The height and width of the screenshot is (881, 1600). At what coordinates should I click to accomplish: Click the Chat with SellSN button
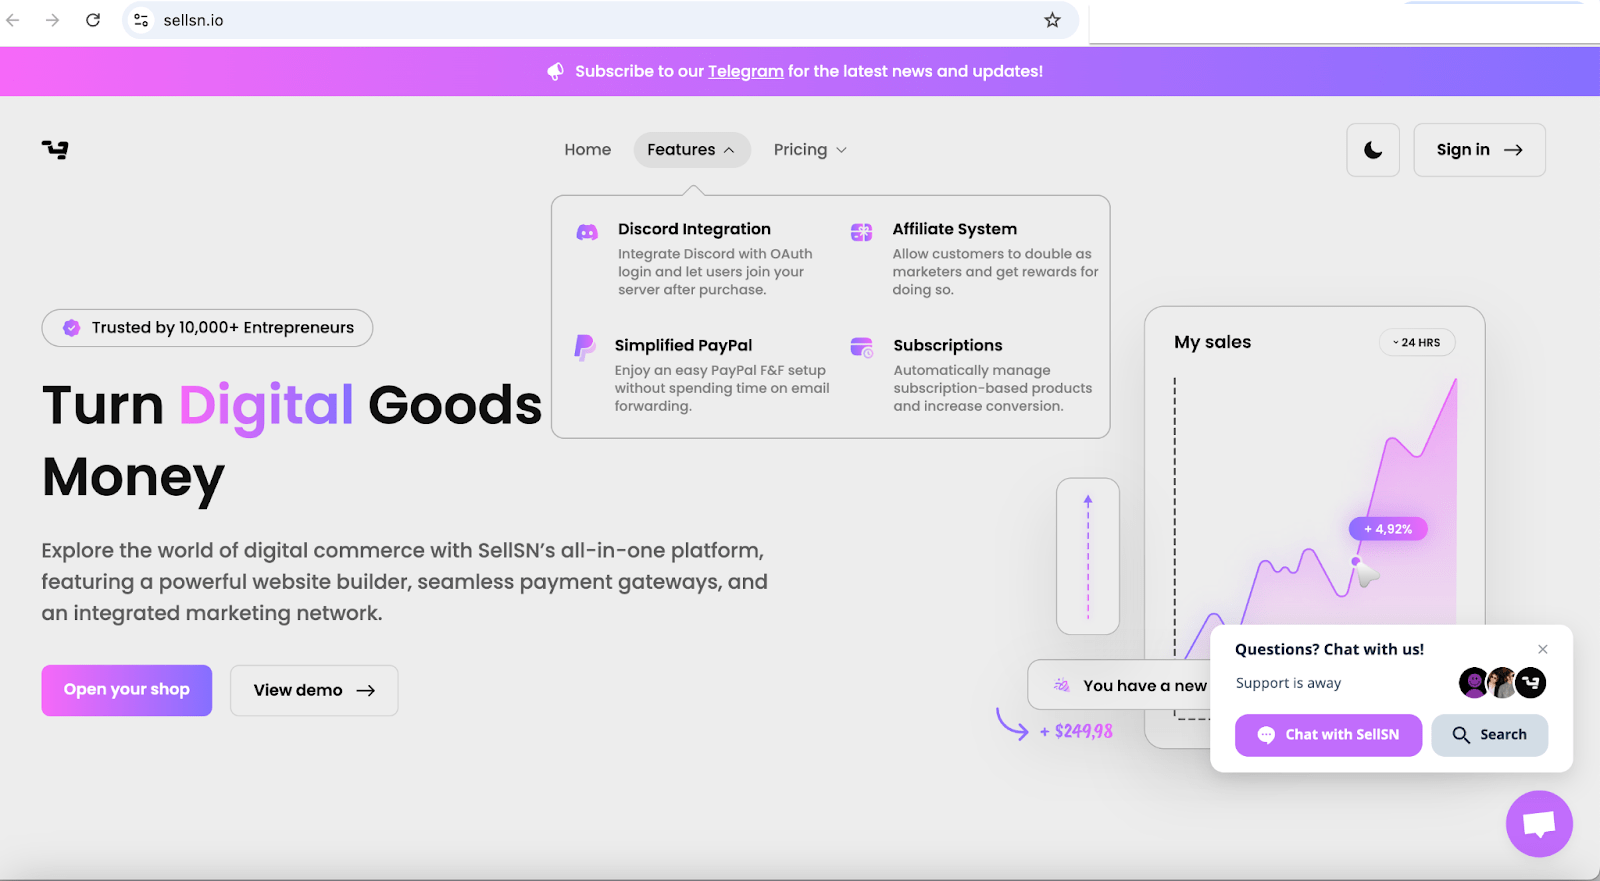click(x=1328, y=735)
